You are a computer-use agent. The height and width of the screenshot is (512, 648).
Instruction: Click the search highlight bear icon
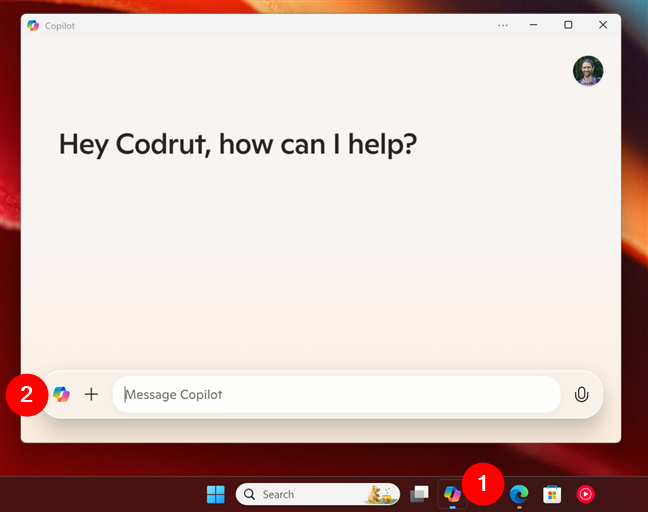[379, 495]
